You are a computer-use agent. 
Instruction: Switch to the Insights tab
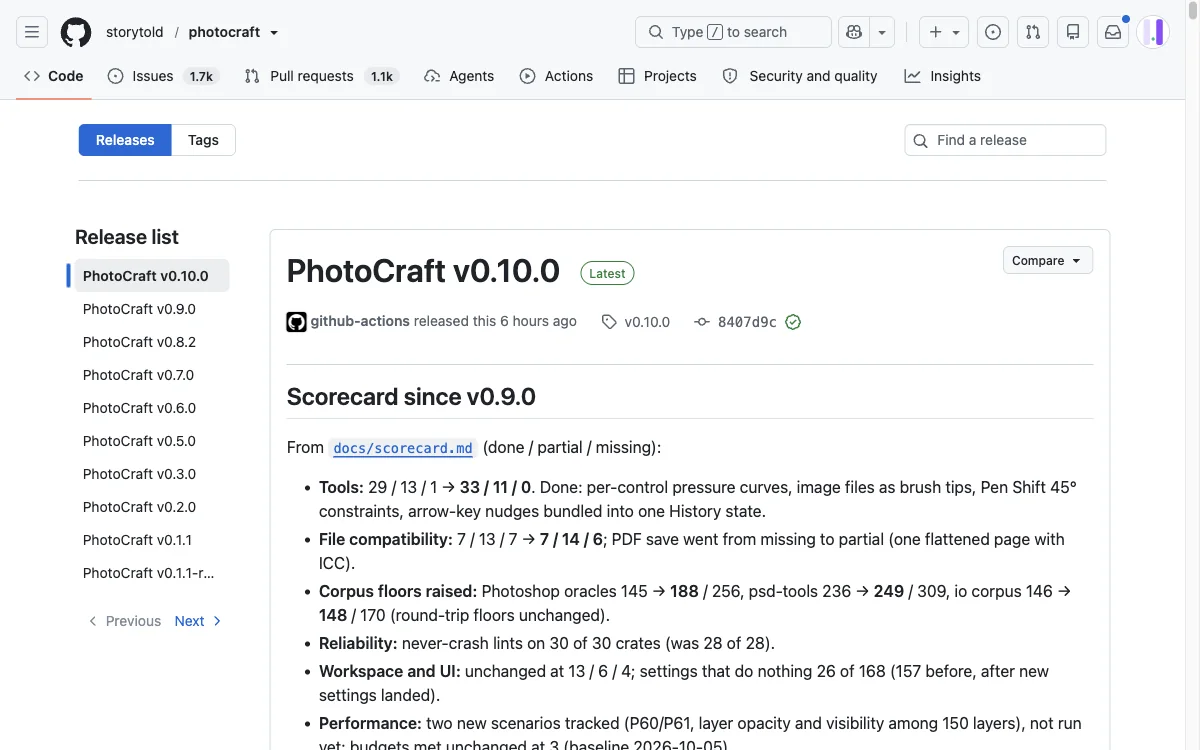click(942, 76)
